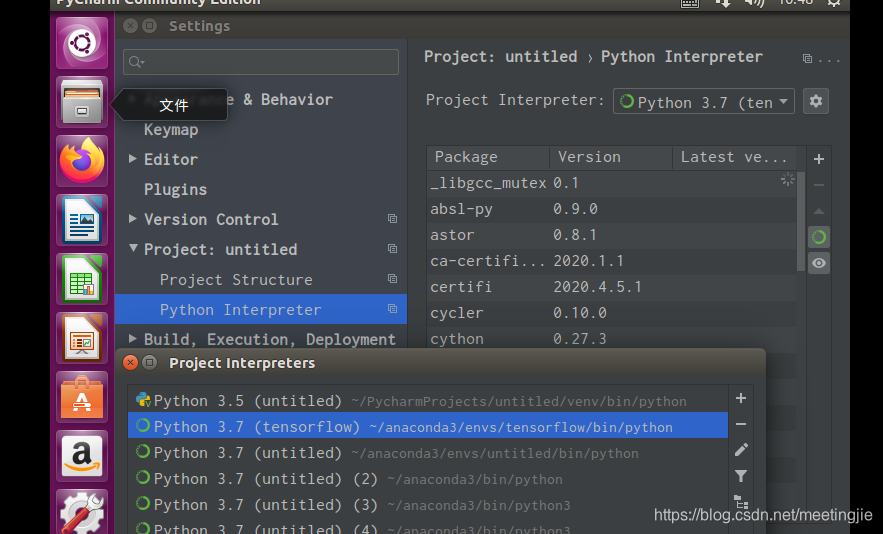Launch Firefox from the dock
The height and width of the screenshot is (534, 883).
click(x=82, y=161)
